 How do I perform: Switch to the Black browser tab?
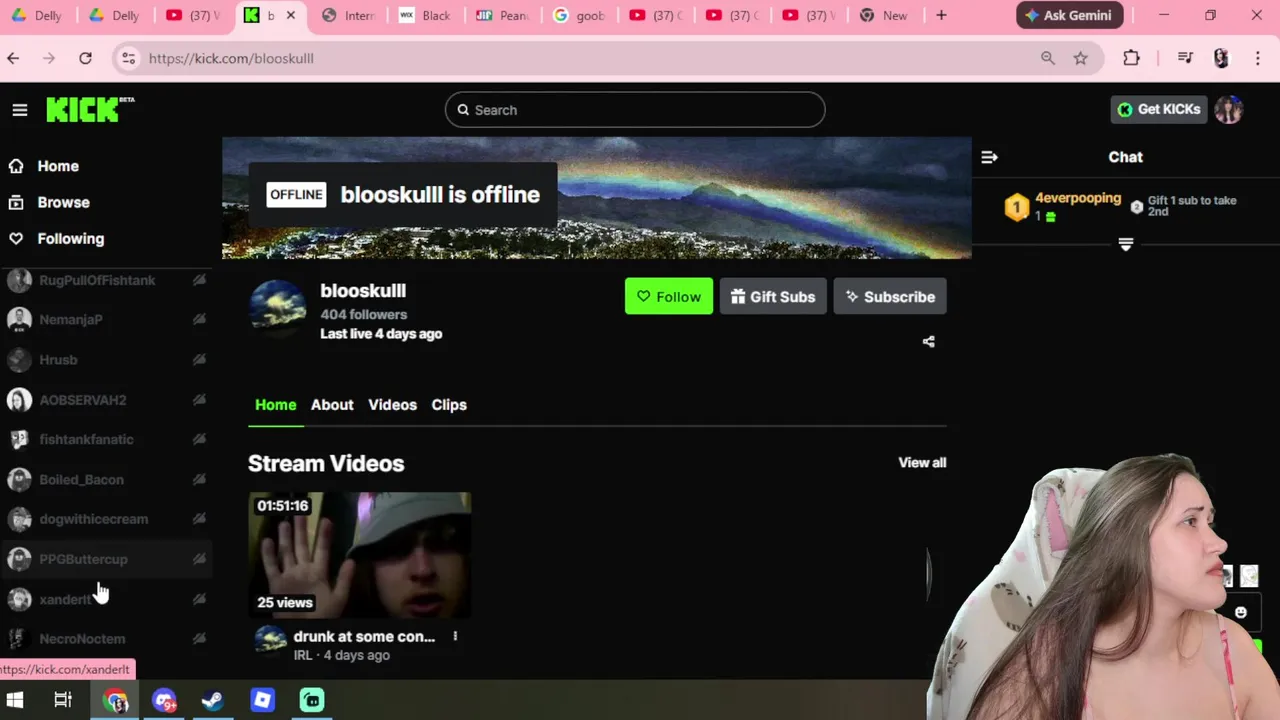point(427,15)
